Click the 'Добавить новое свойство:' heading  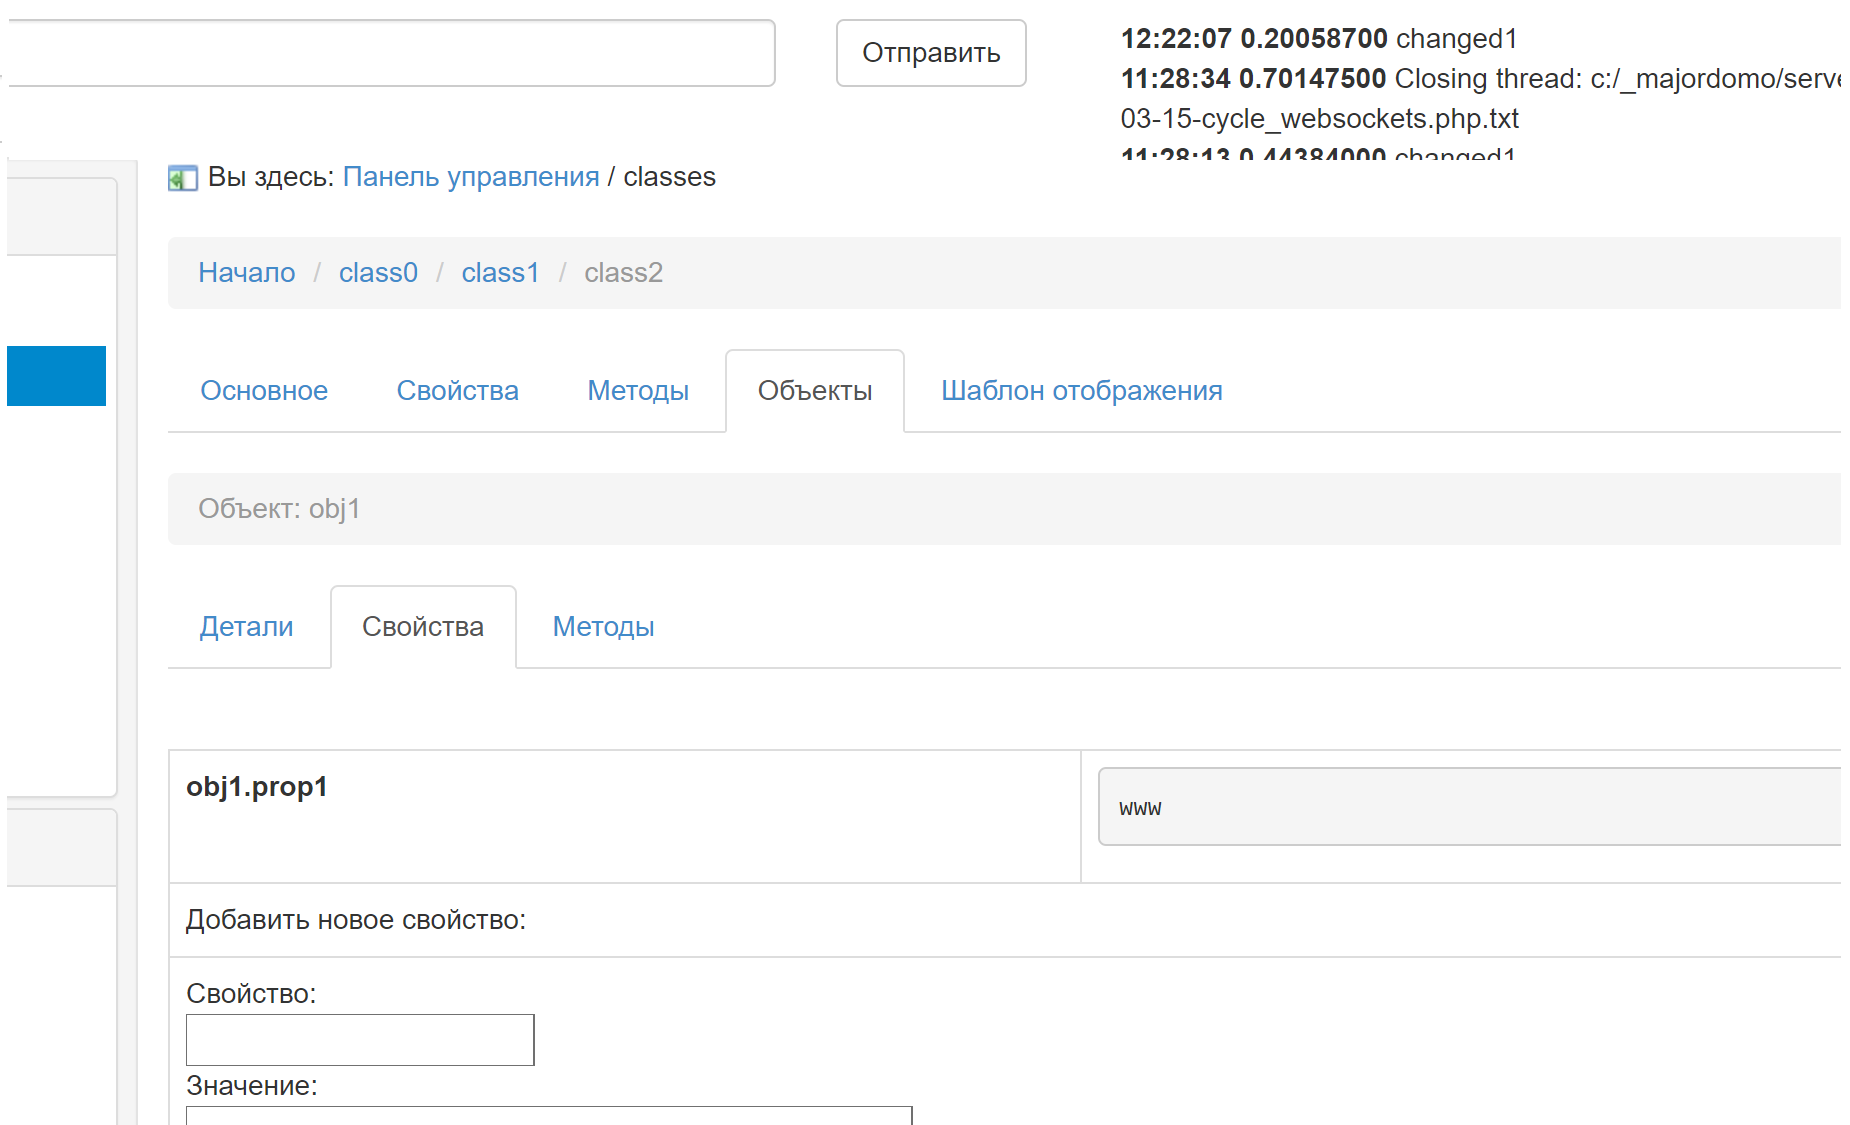[x=356, y=920]
